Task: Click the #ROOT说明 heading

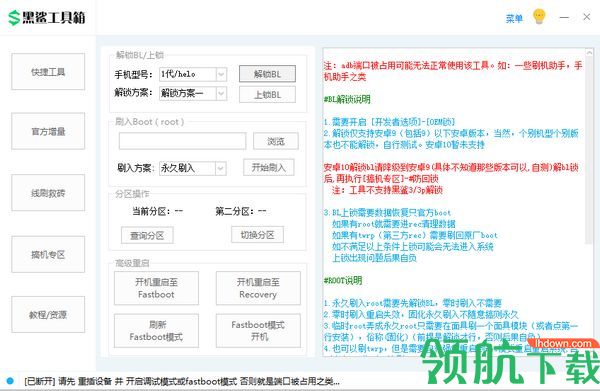Action: pos(343,280)
